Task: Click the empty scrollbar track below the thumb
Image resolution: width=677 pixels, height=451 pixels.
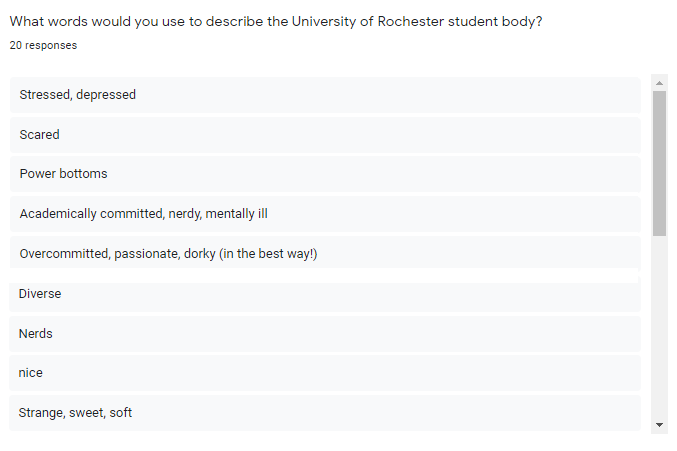Action: (659, 330)
